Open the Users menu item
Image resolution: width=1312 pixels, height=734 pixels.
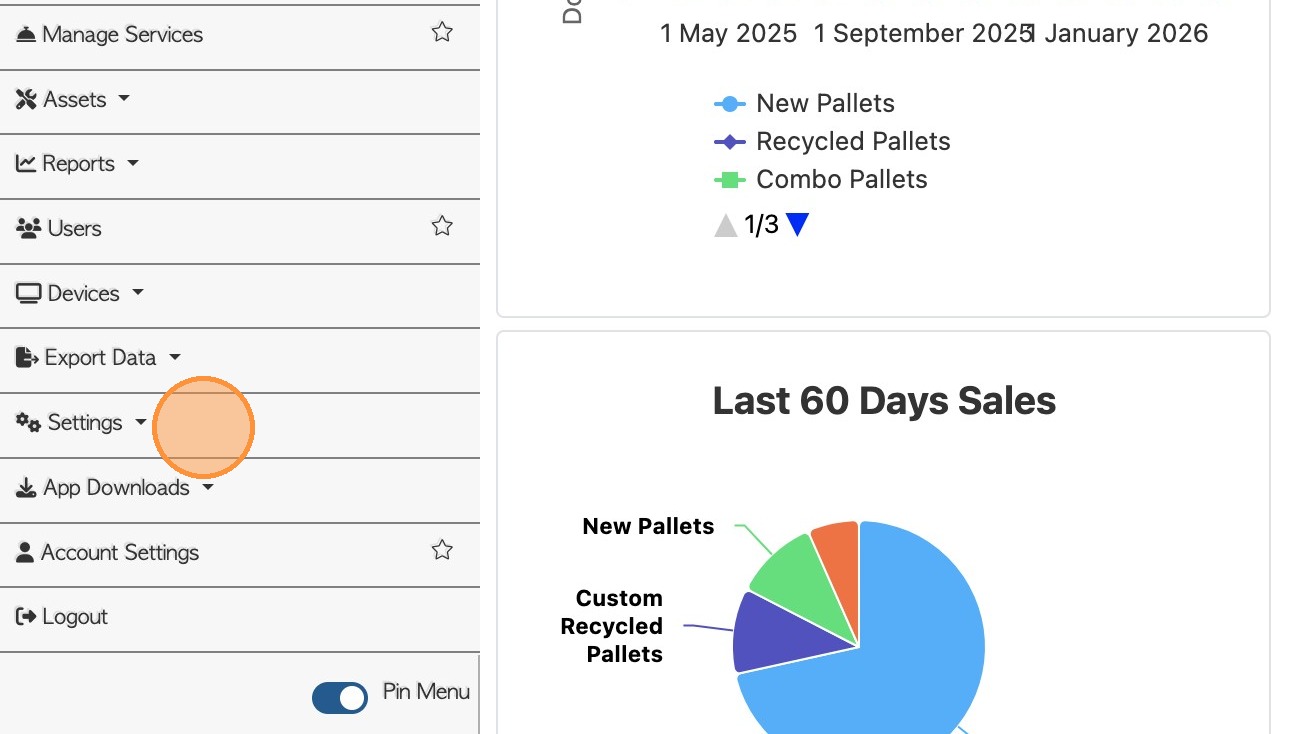pyautogui.click(x=74, y=228)
